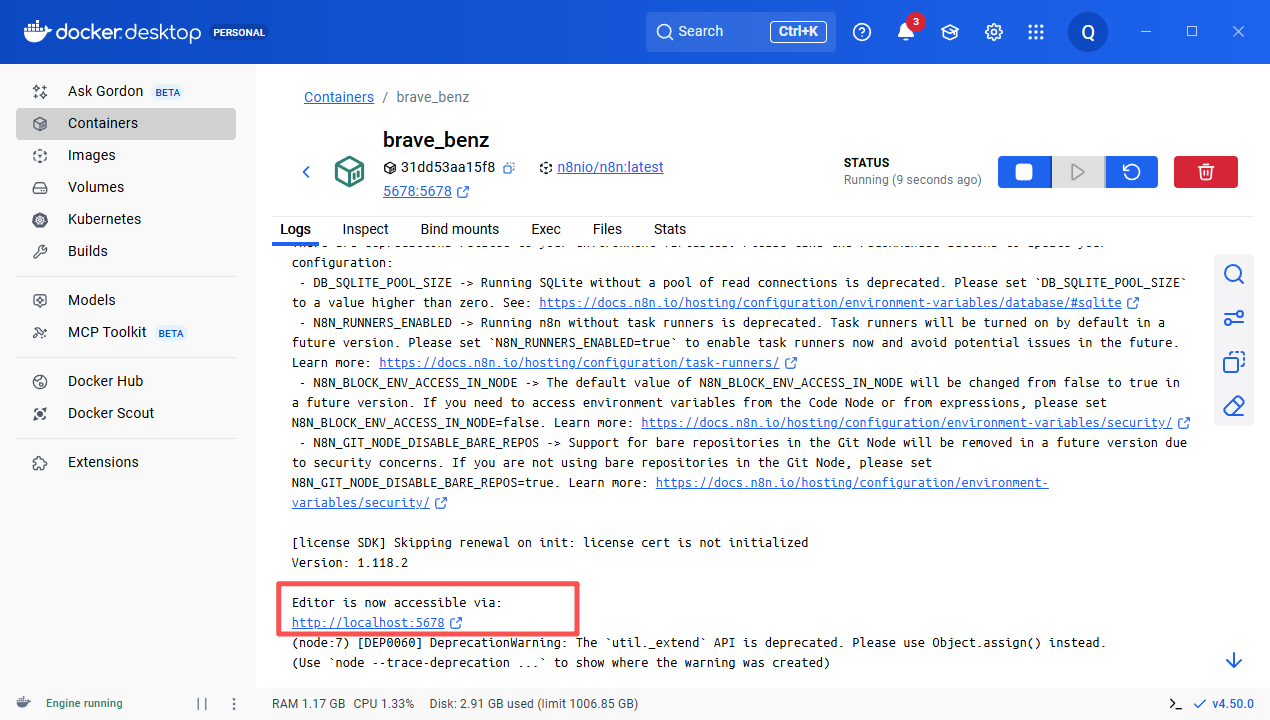The image size is (1270, 720).
Task: Delete container with red trash button
Action: pyautogui.click(x=1206, y=172)
